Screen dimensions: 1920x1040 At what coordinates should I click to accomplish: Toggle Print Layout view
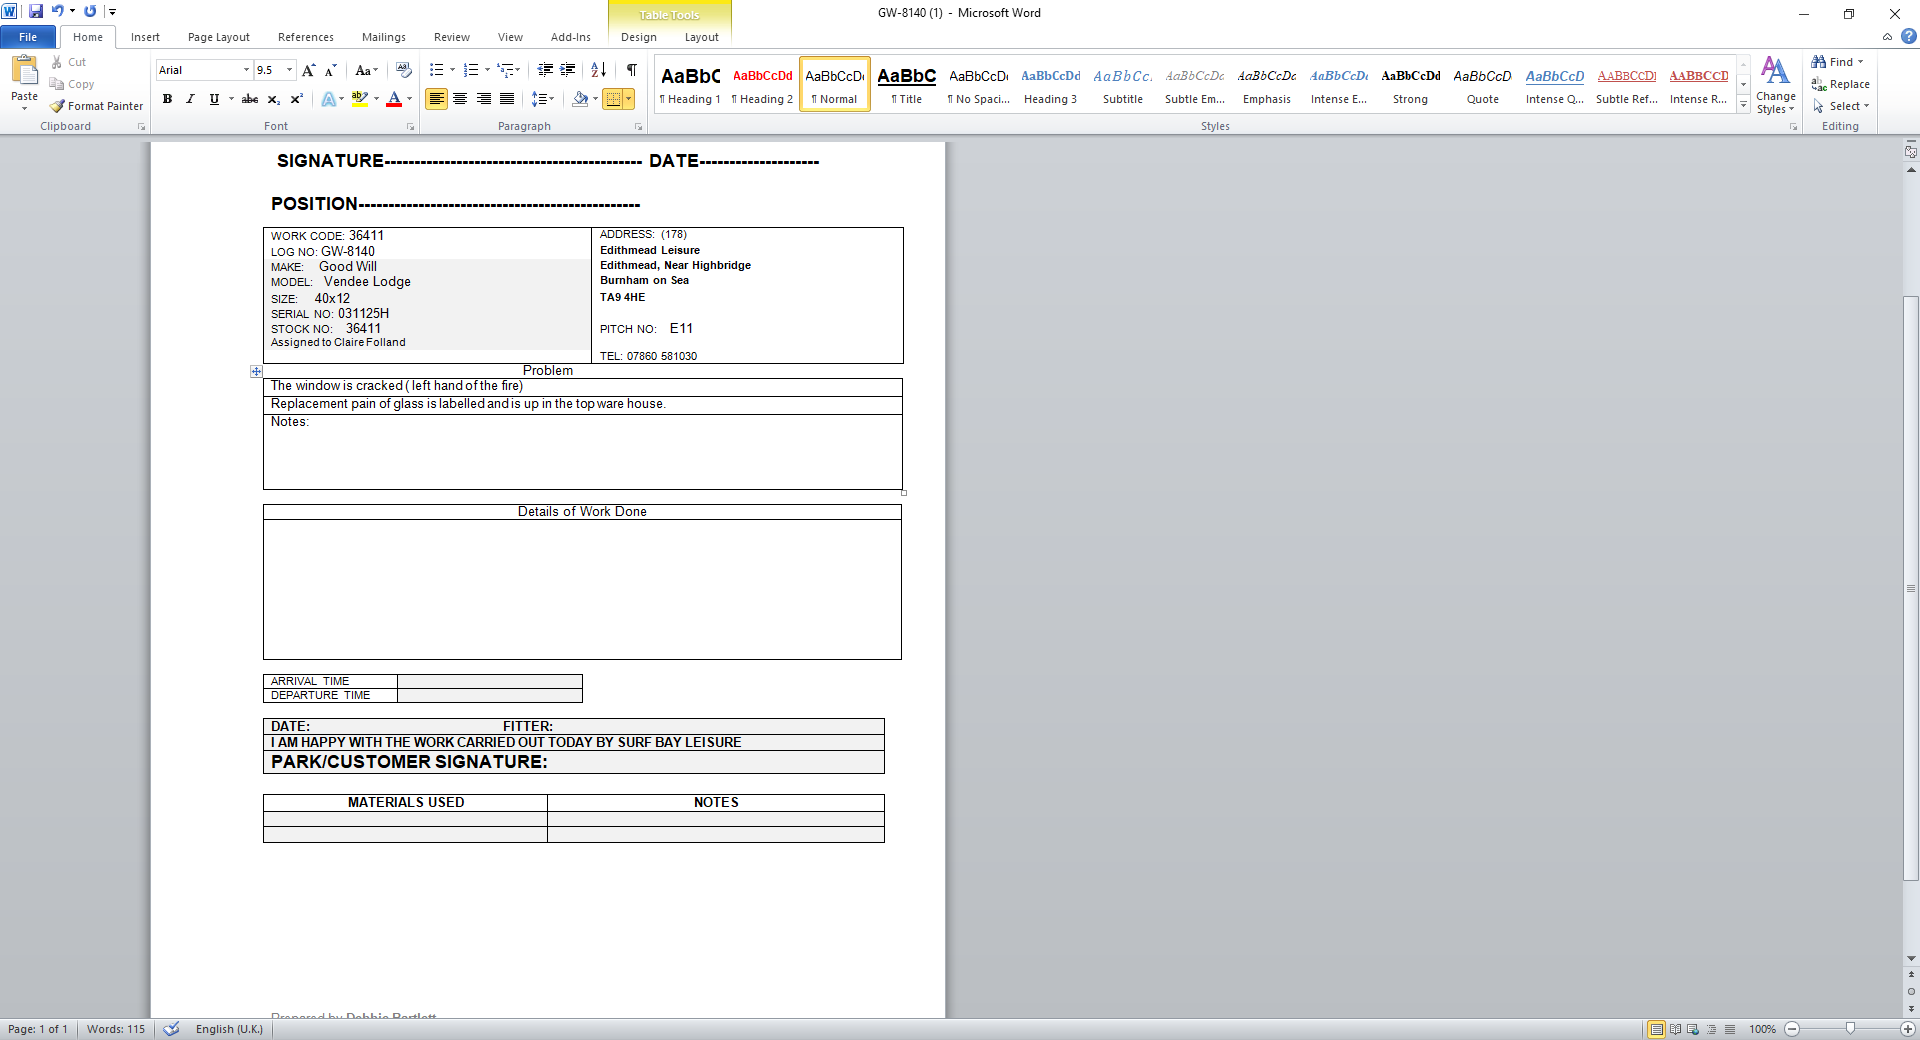pos(1657,1029)
